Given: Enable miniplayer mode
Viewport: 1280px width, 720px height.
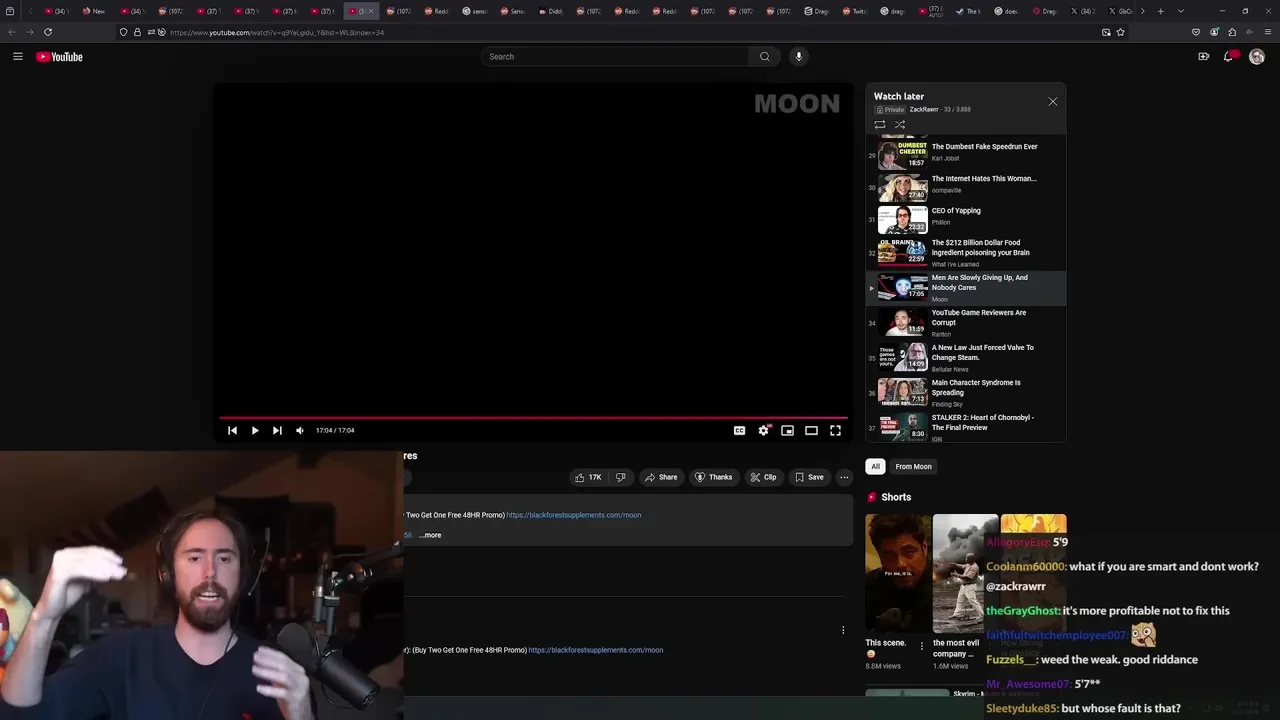Looking at the screenshot, I should (x=787, y=430).
